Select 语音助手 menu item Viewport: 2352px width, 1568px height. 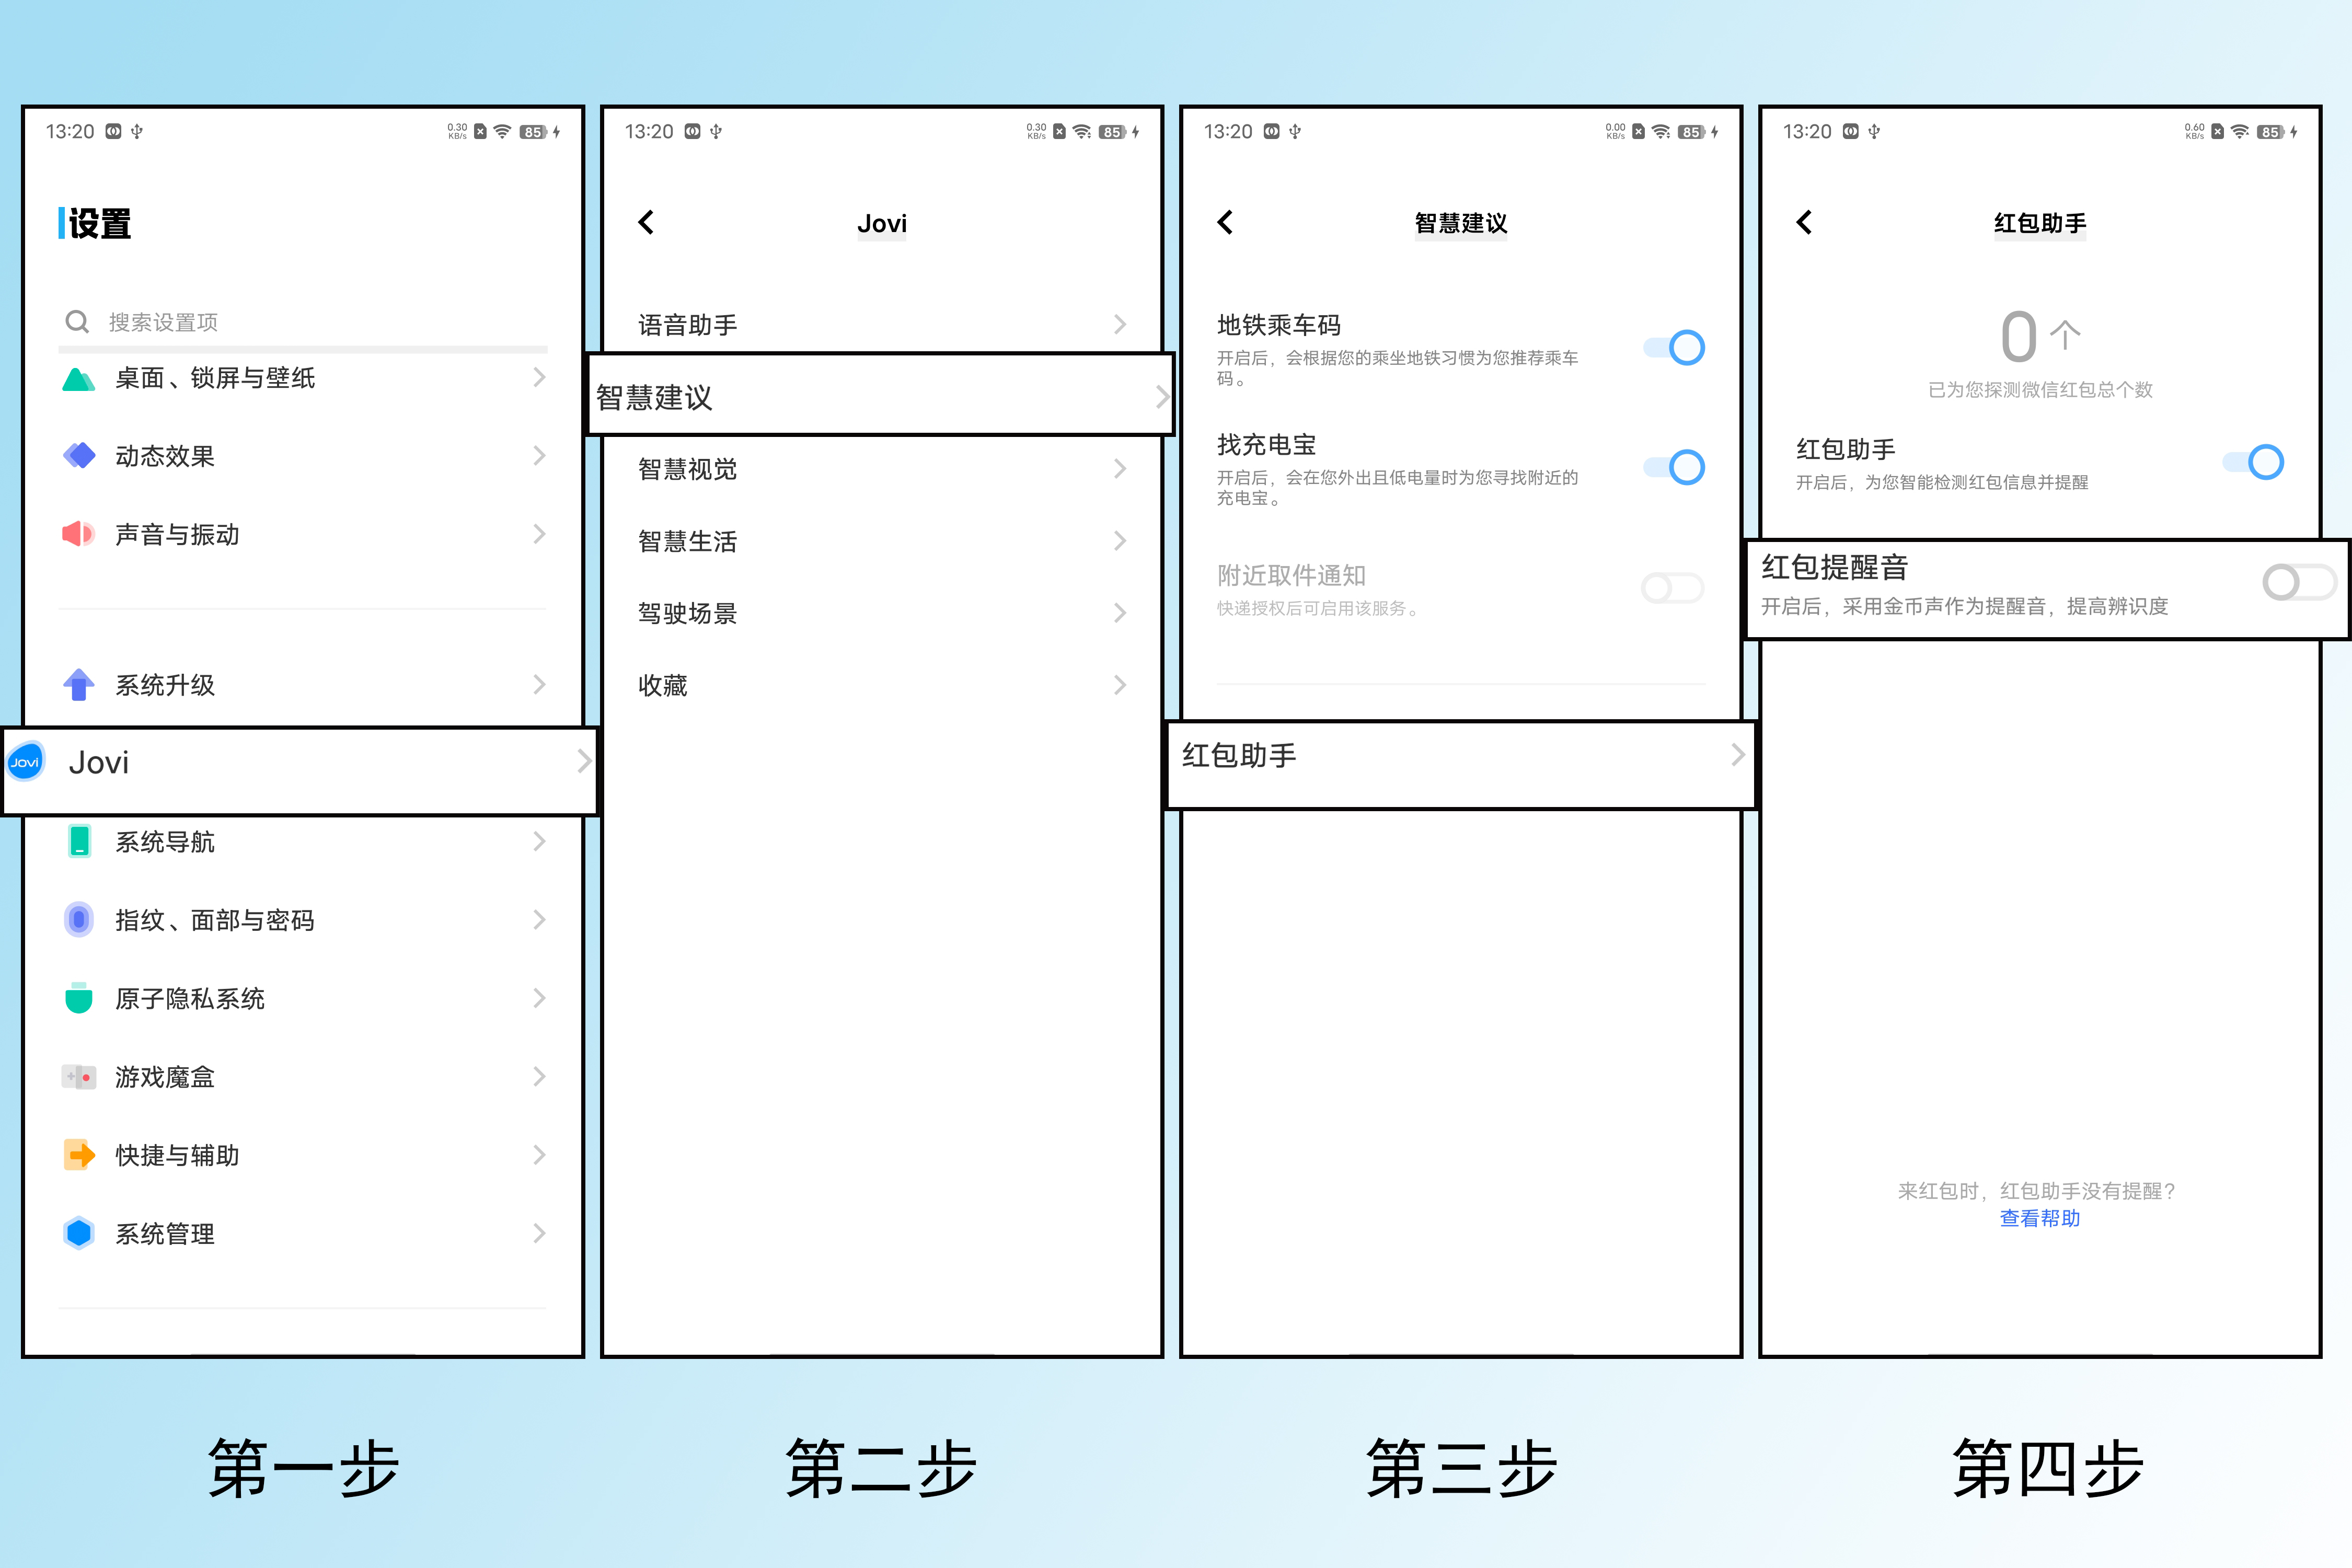point(882,320)
